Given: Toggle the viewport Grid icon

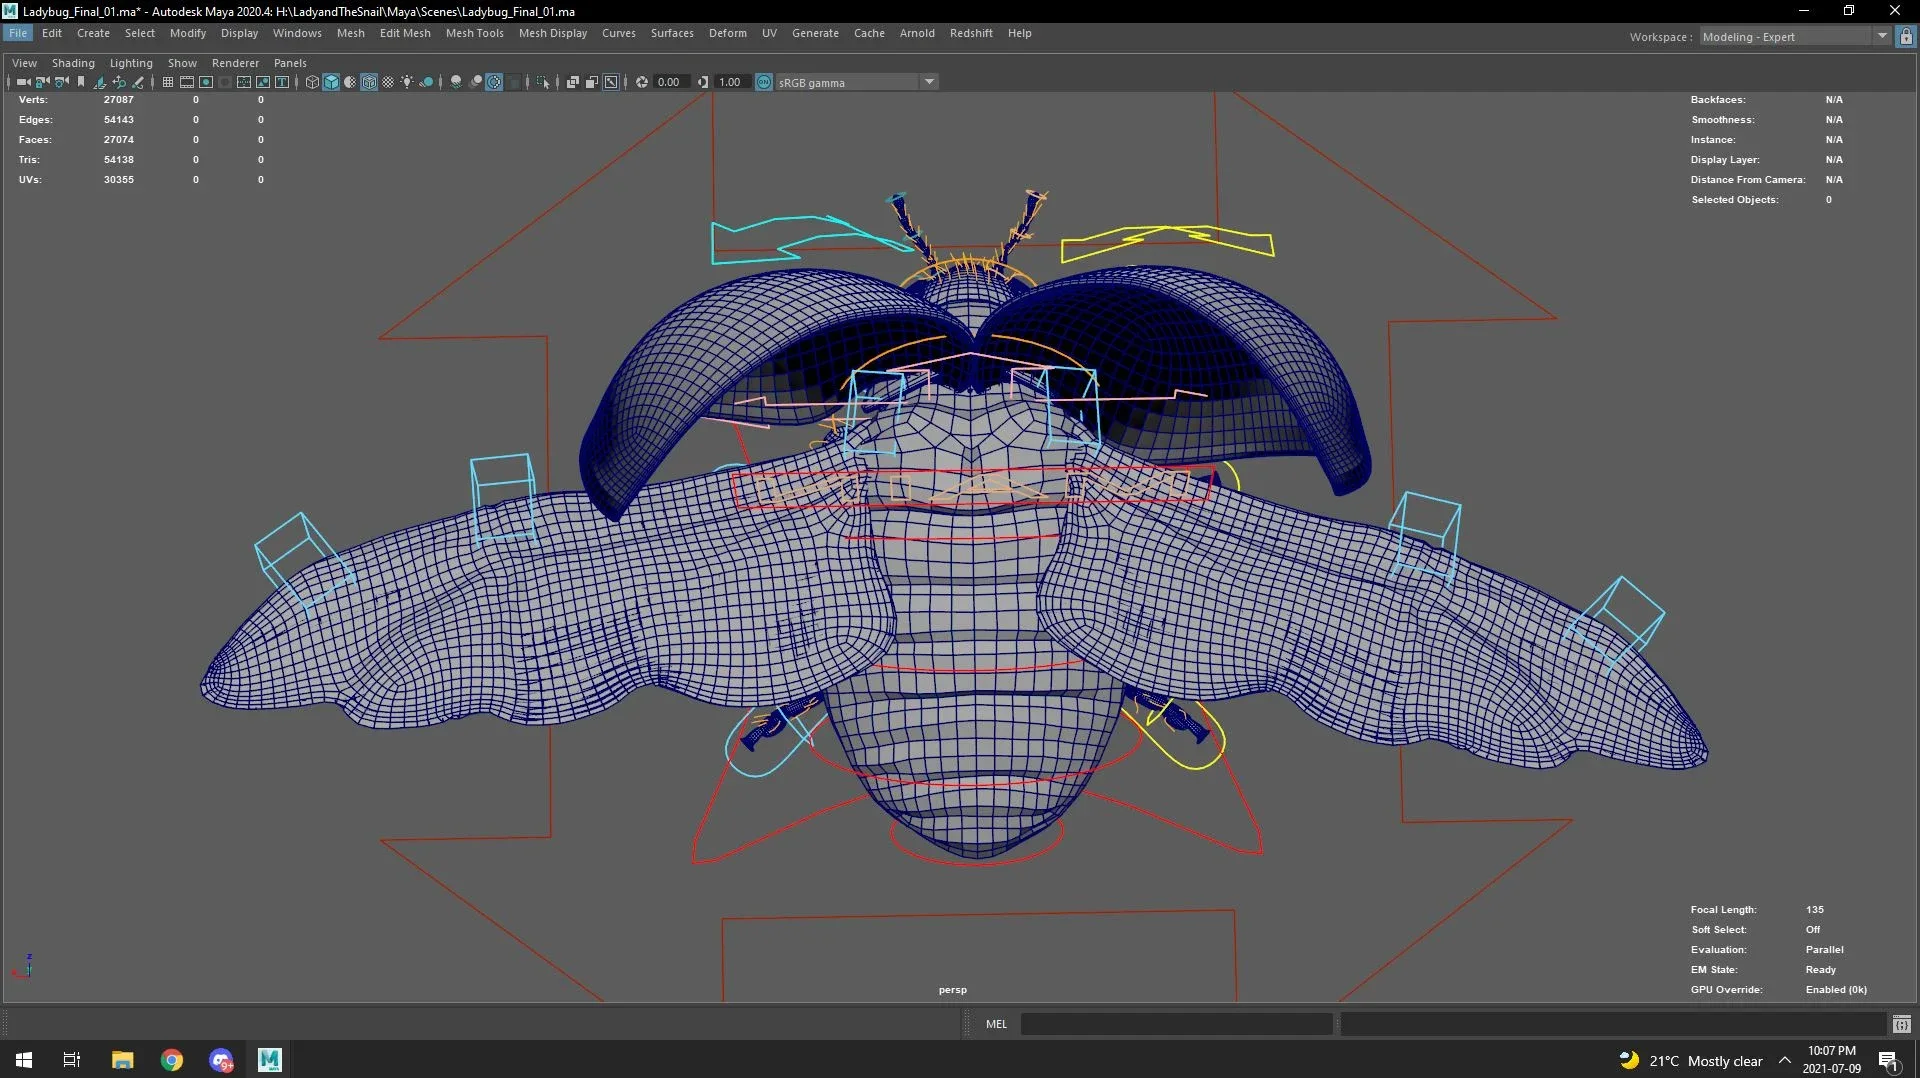Looking at the screenshot, I should tap(168, 82).
